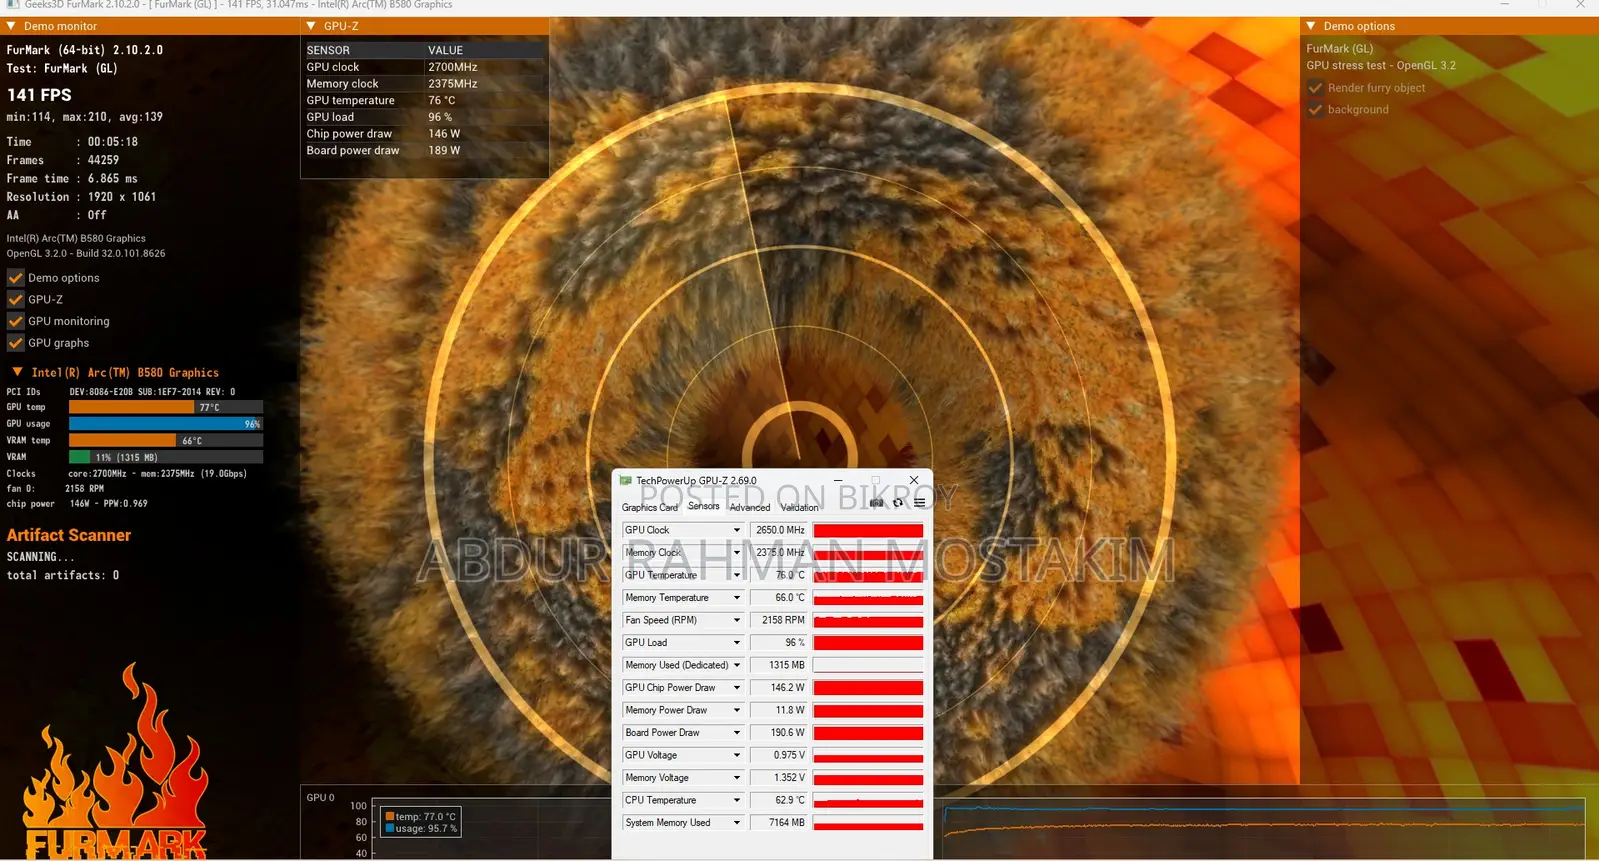Click the Artifact Scanner heading
The image size is (1599, 861).
coord(69,535)
